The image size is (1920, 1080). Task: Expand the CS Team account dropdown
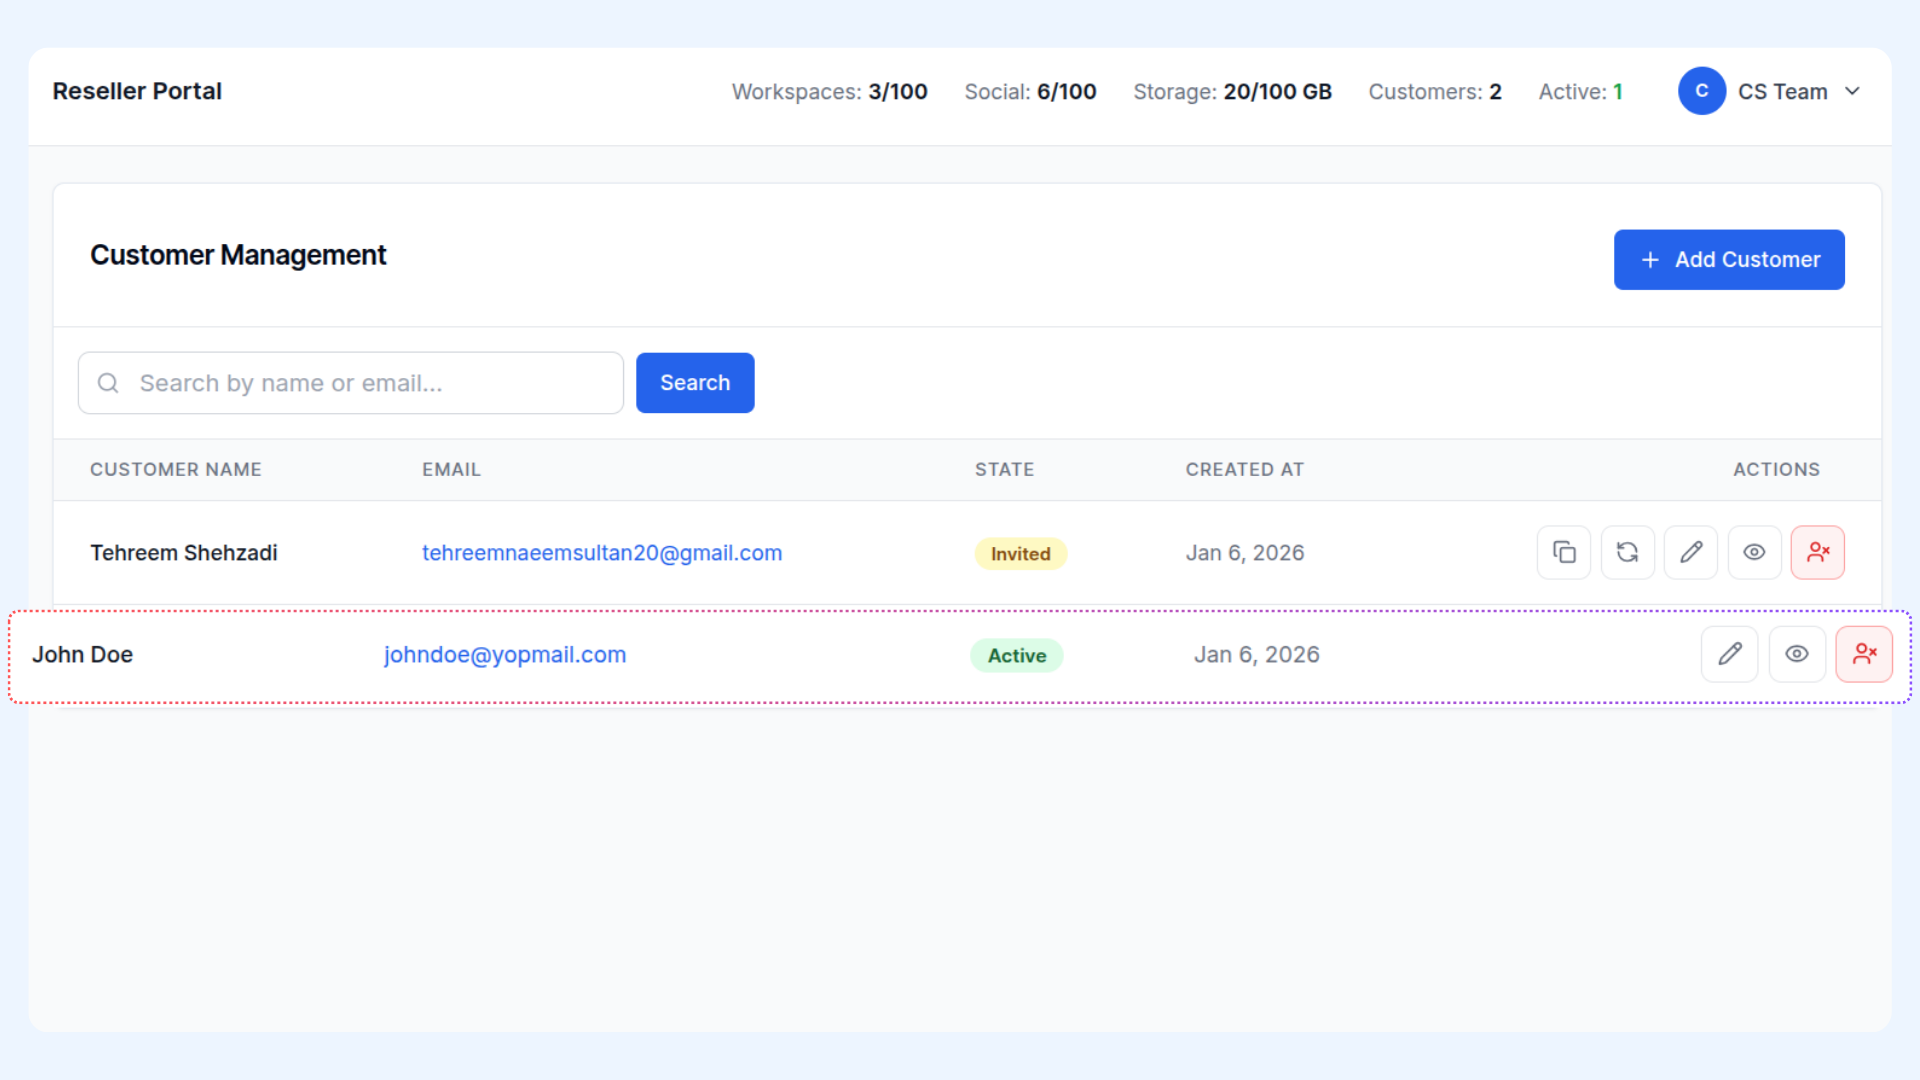[x=1852, y=91]
